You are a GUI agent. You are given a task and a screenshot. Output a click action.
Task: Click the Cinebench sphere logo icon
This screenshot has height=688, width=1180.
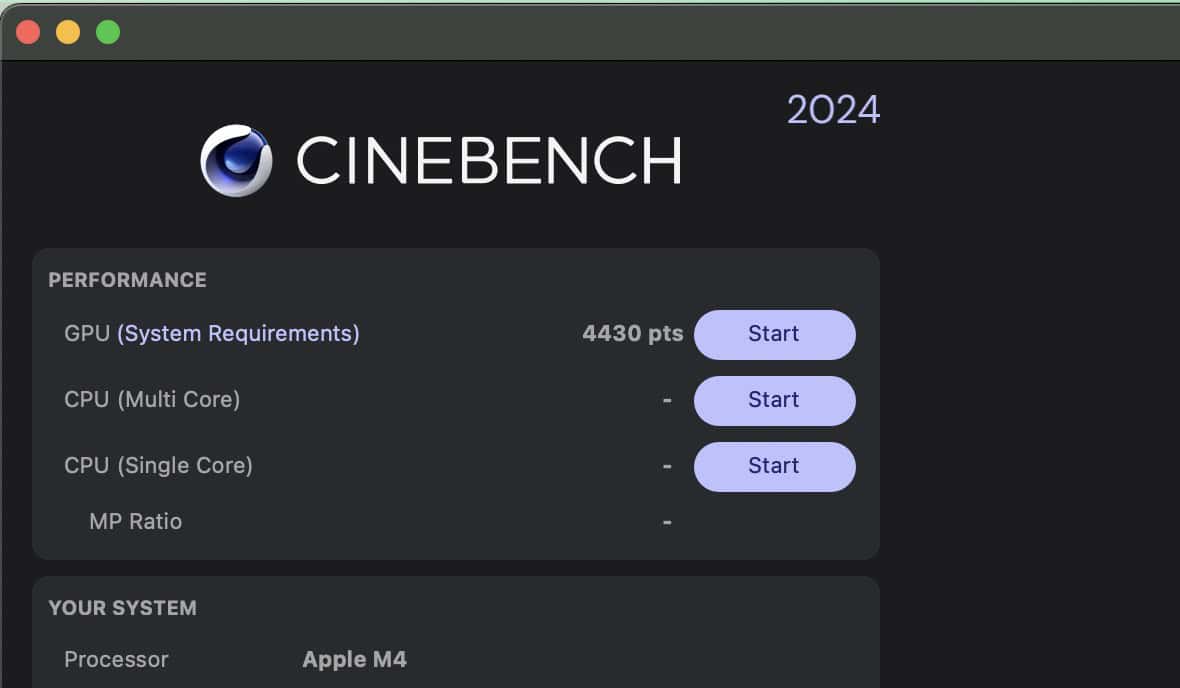236,160
